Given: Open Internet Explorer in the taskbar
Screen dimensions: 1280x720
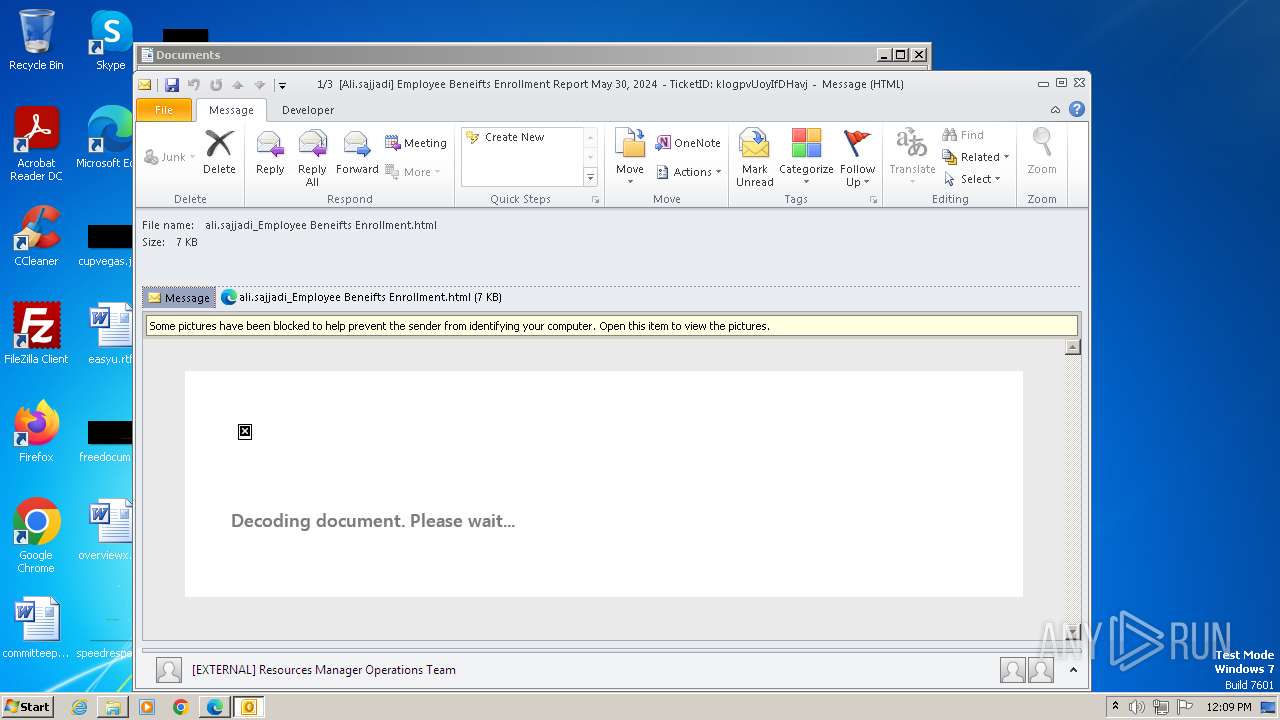Looking at the screenshot, I should (x=79, y=707).
